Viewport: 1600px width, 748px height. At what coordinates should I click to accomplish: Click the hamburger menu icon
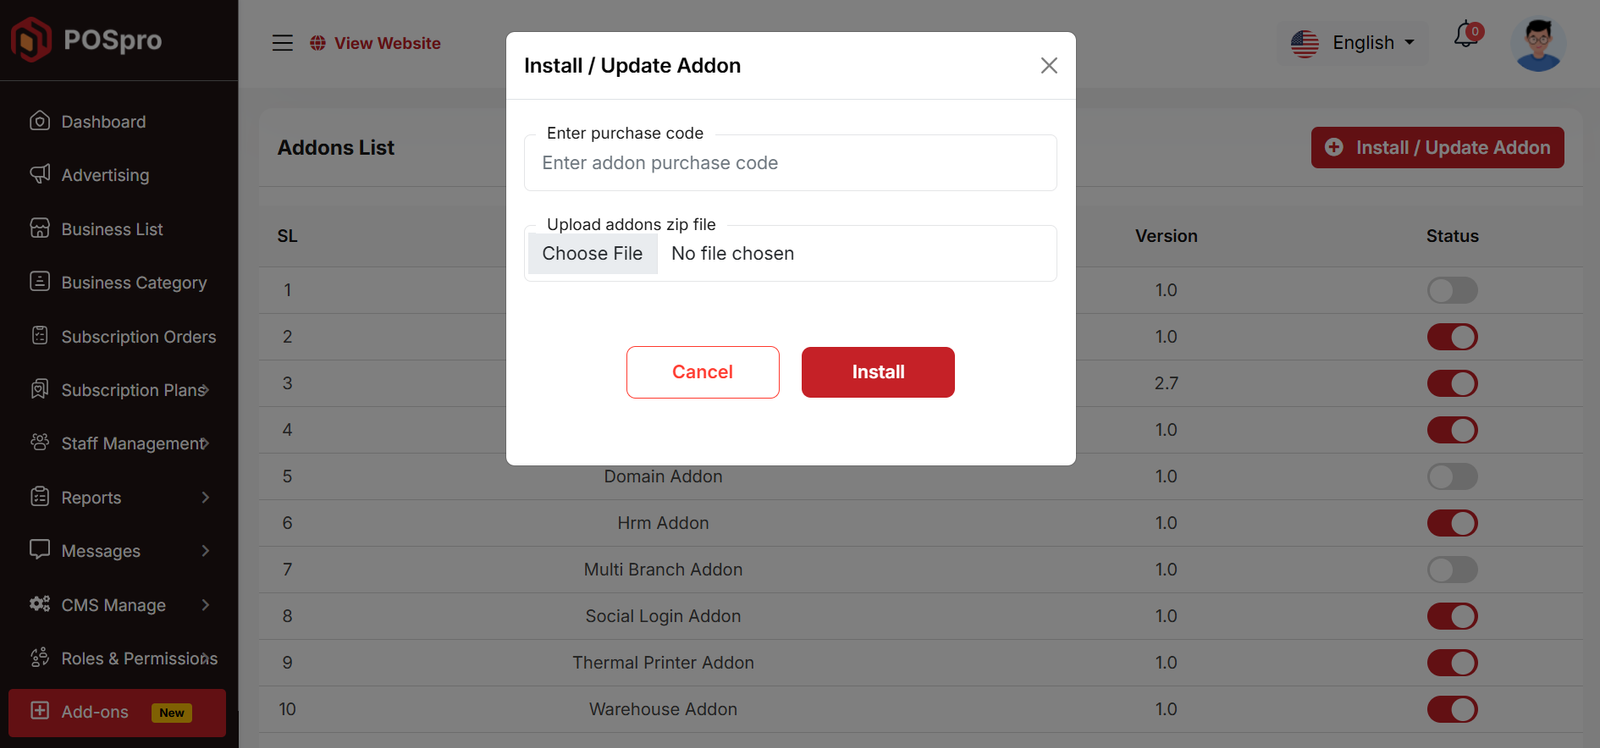point(283,43)
